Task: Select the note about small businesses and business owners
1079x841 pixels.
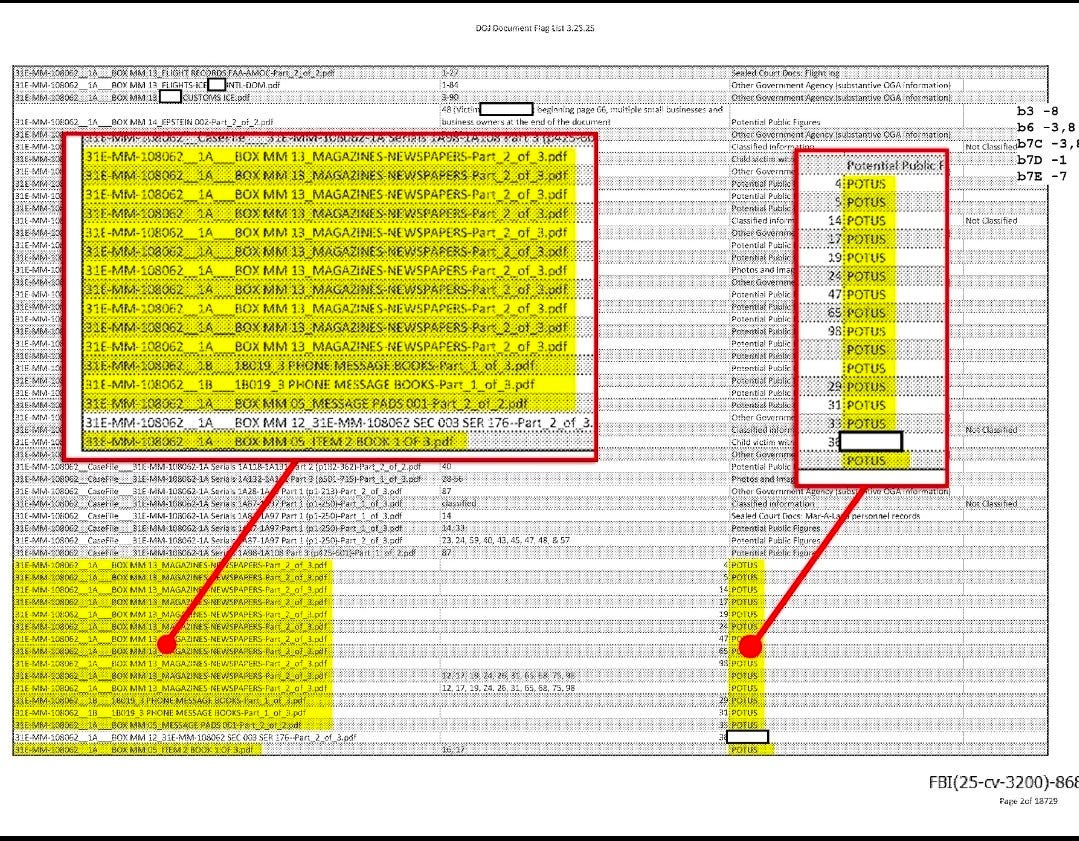Action: point(582,116)
